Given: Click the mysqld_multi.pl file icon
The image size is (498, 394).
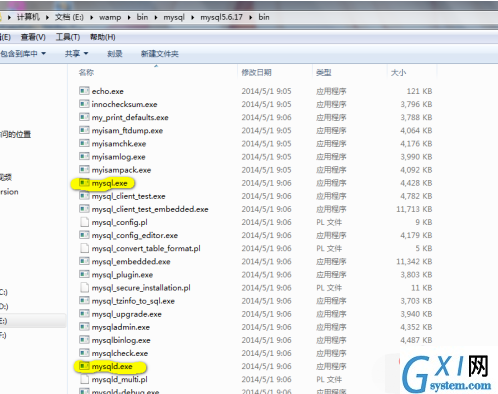Looking at the screenshot, I should pos(85,379).
